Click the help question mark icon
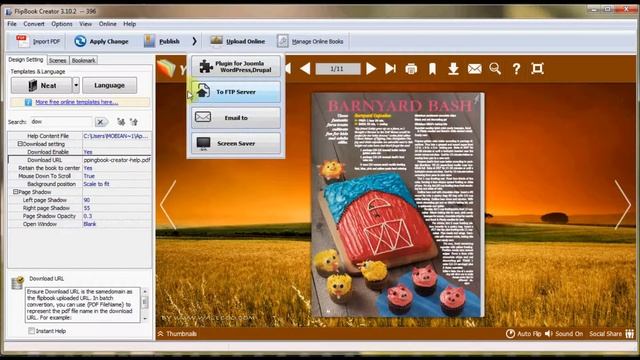Viewport: 640px width, 360px height. [516, 69]
